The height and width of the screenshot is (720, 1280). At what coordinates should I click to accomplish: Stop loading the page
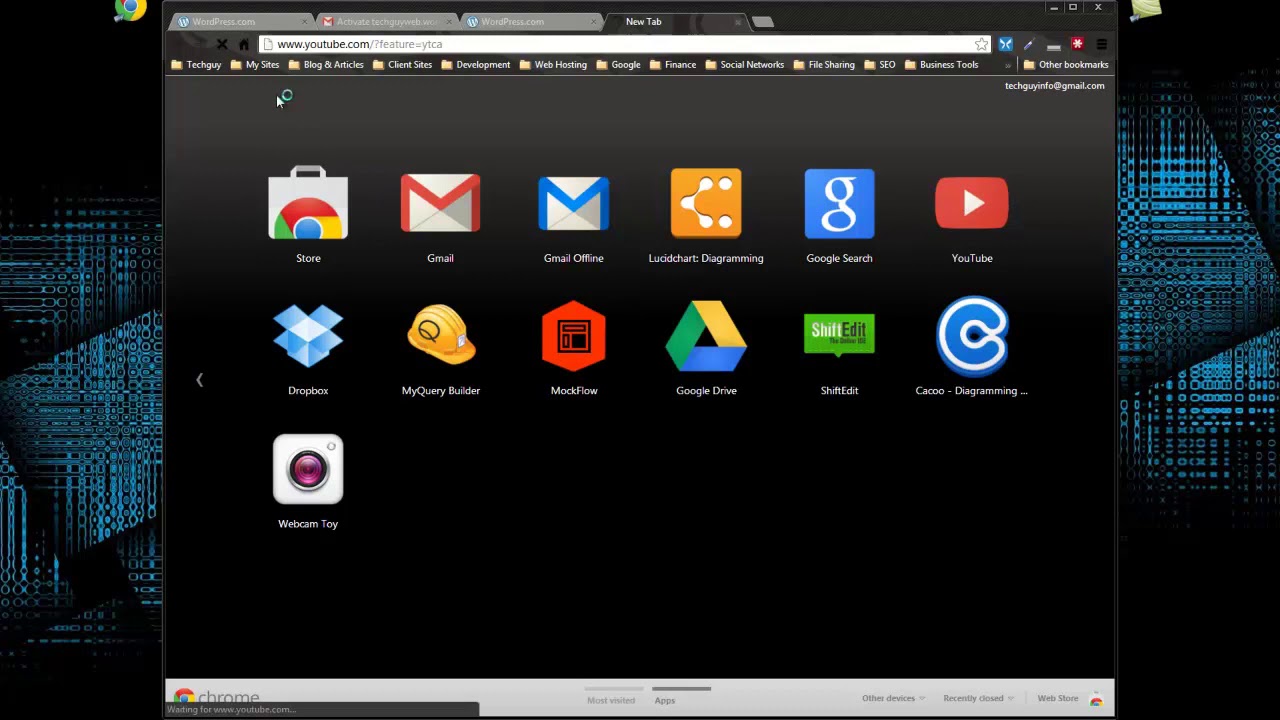(x=222, y=44)
